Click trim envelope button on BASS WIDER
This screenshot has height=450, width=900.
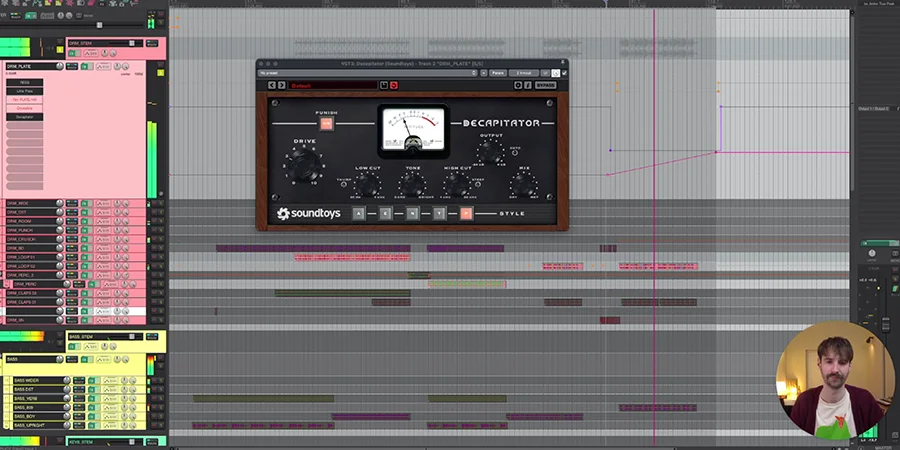point(110,381)
